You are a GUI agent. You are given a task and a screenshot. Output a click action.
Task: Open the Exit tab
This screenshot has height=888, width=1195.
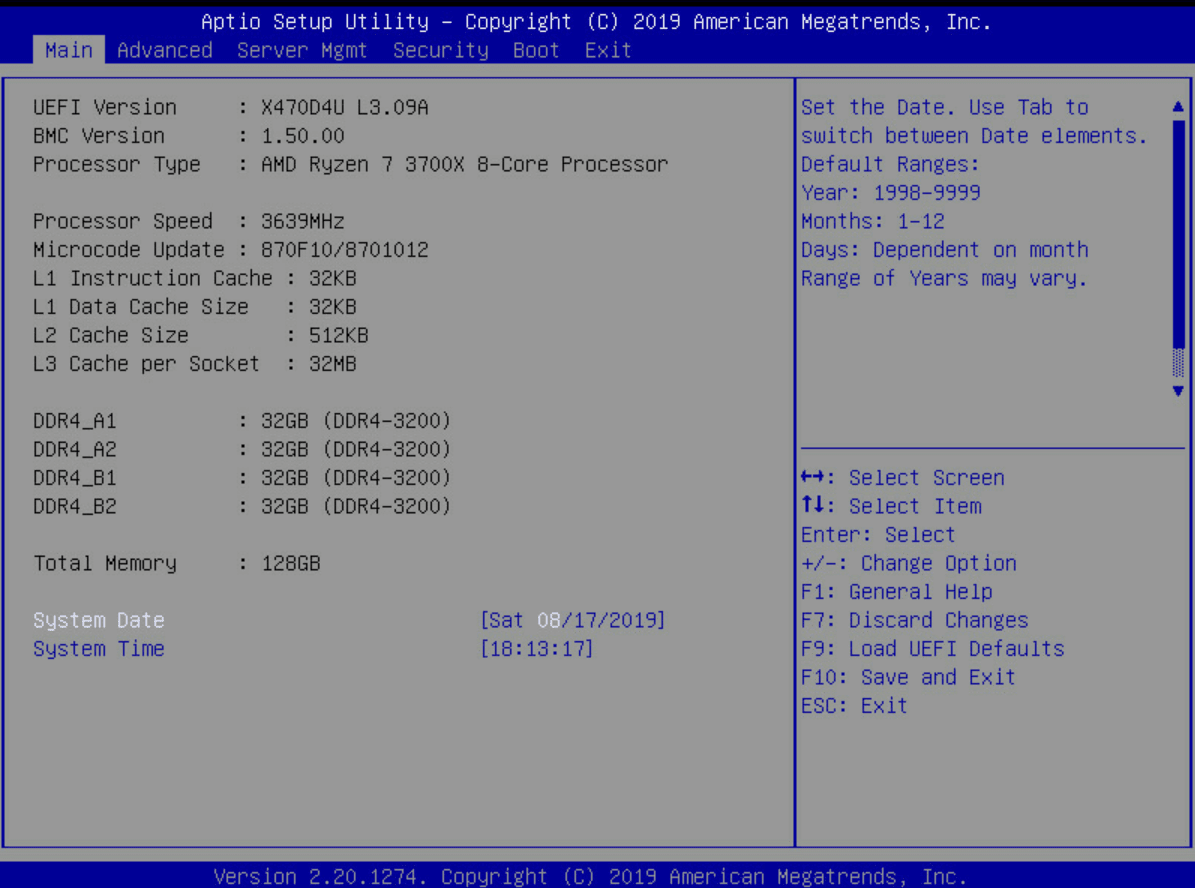tap(608, 50)
